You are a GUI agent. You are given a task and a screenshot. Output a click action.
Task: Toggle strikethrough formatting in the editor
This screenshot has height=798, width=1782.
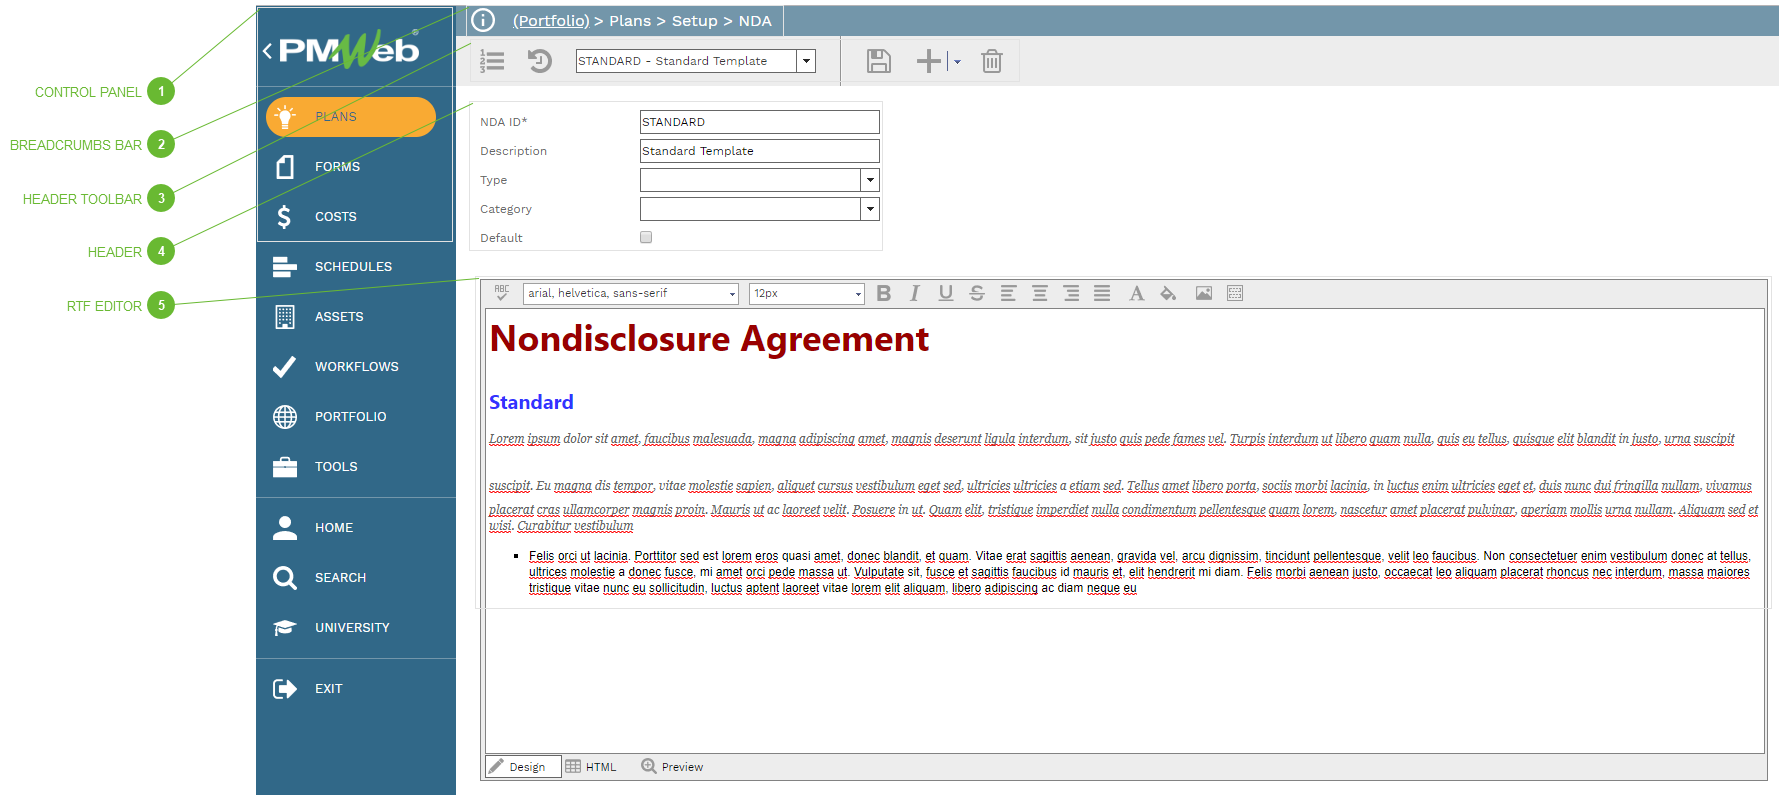point(977,293)
